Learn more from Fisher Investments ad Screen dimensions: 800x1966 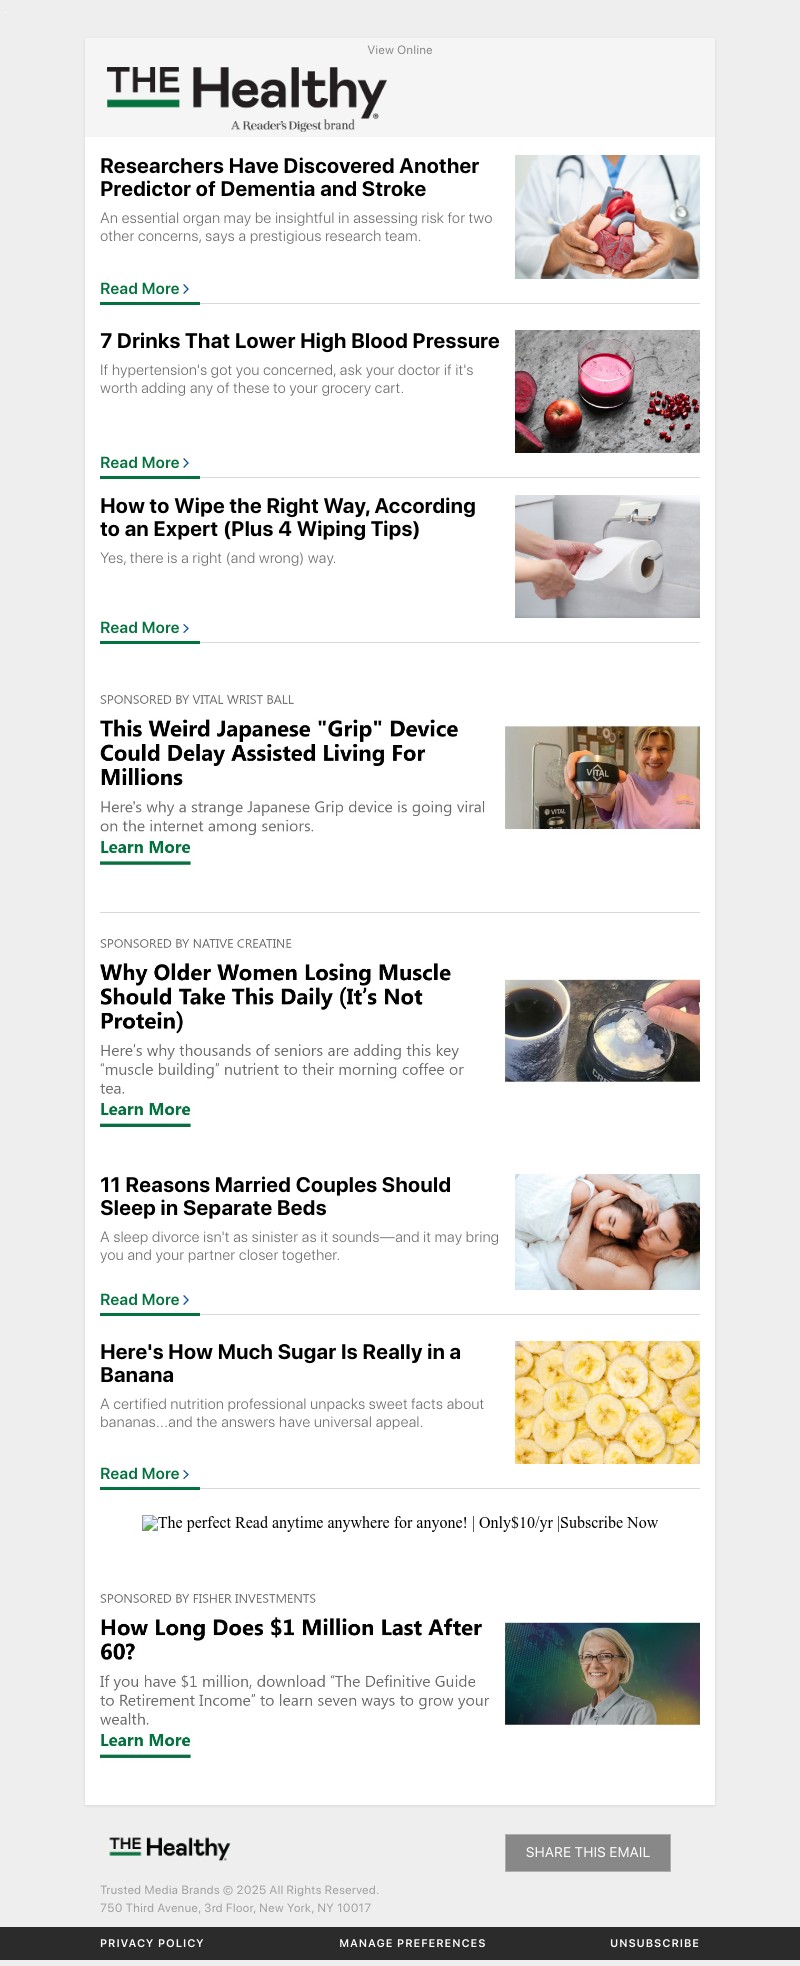(145, 1741)
